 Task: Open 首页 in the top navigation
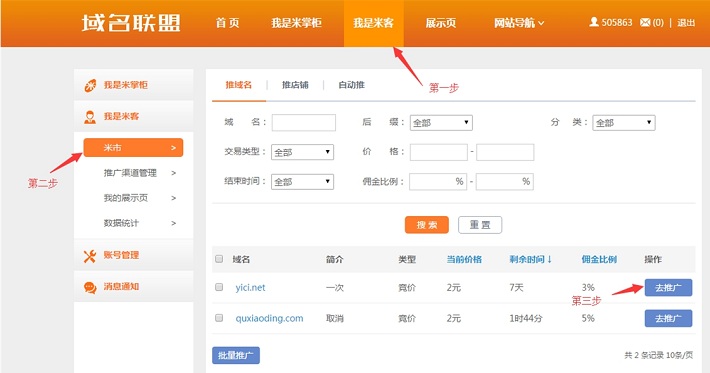227,23
